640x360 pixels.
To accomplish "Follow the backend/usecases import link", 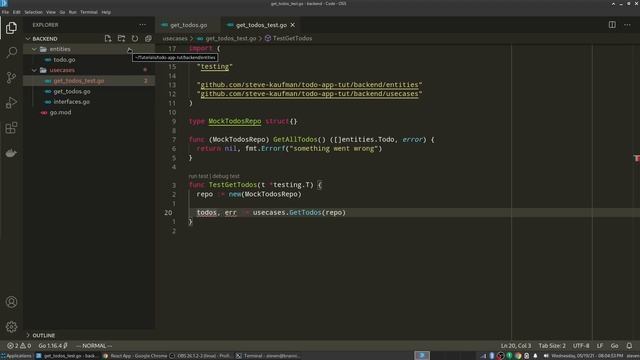I will point(309,94).
